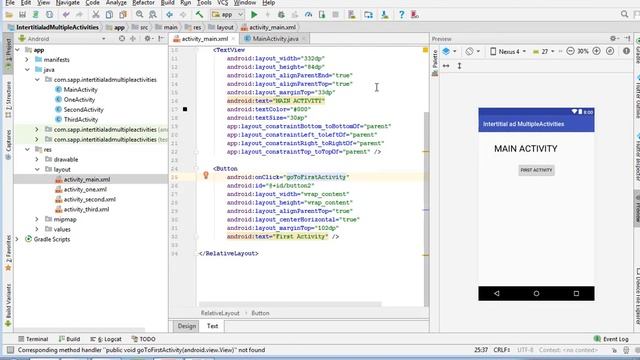Click the Paste icon in toolbar
This screenshot has width=640, height=360.
(x=123, y=15)
